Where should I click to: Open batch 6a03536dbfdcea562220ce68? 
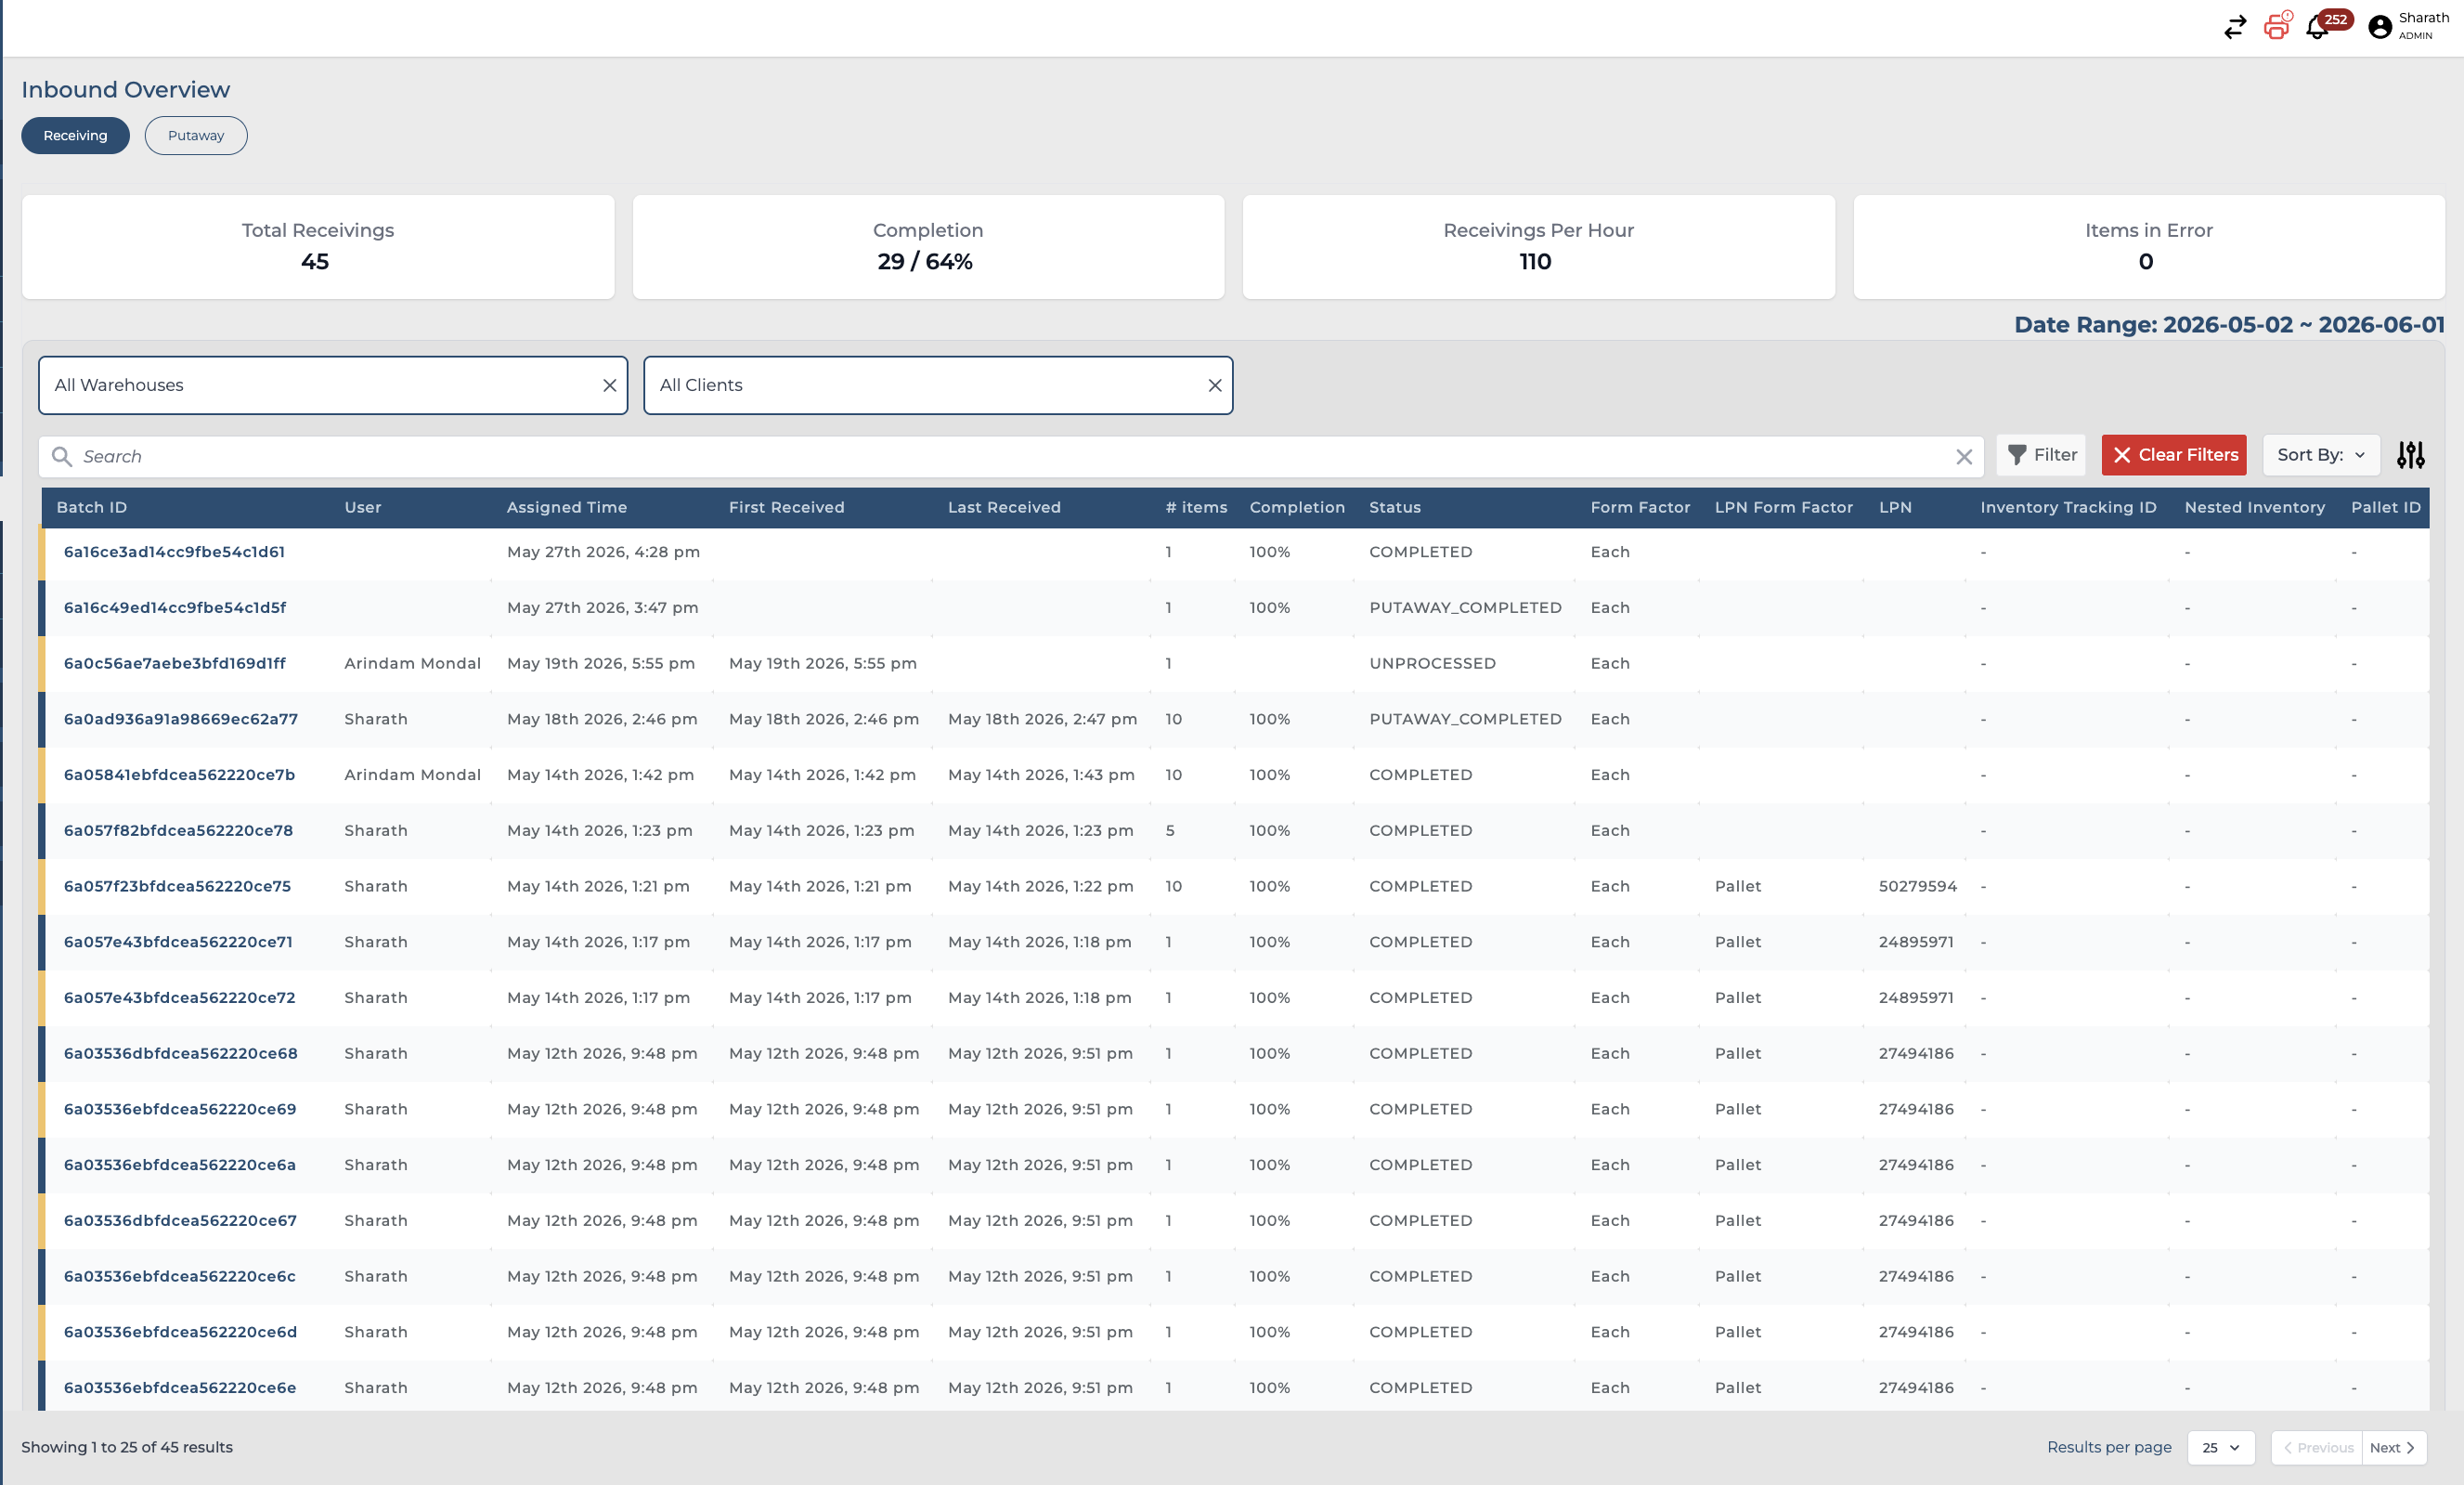[181, 1053]
